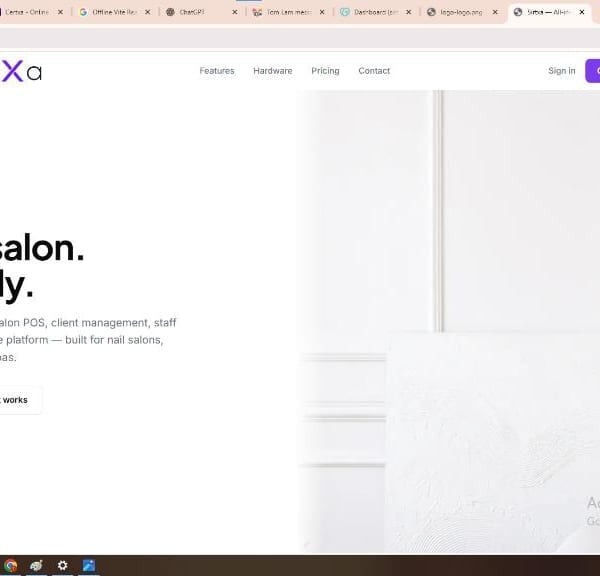Go to the Hardware page link

(x=273, y=71)
